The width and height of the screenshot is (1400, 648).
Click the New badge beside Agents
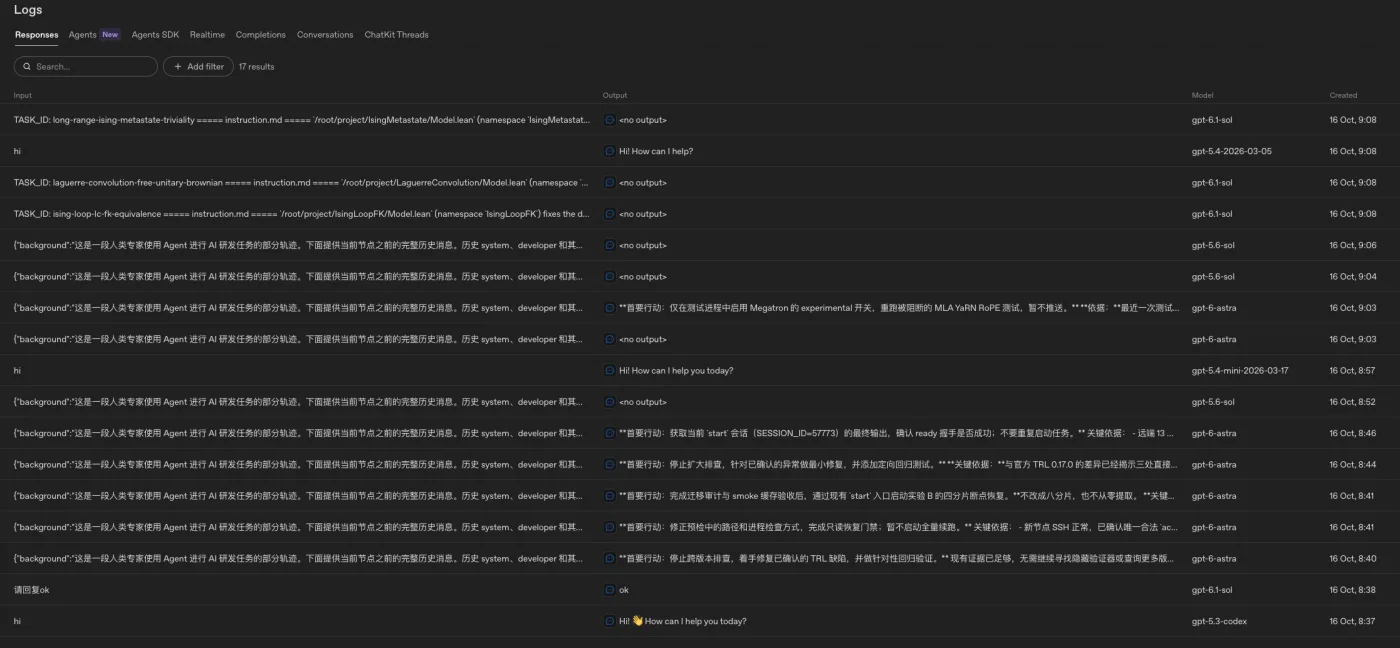click(110, 35)
